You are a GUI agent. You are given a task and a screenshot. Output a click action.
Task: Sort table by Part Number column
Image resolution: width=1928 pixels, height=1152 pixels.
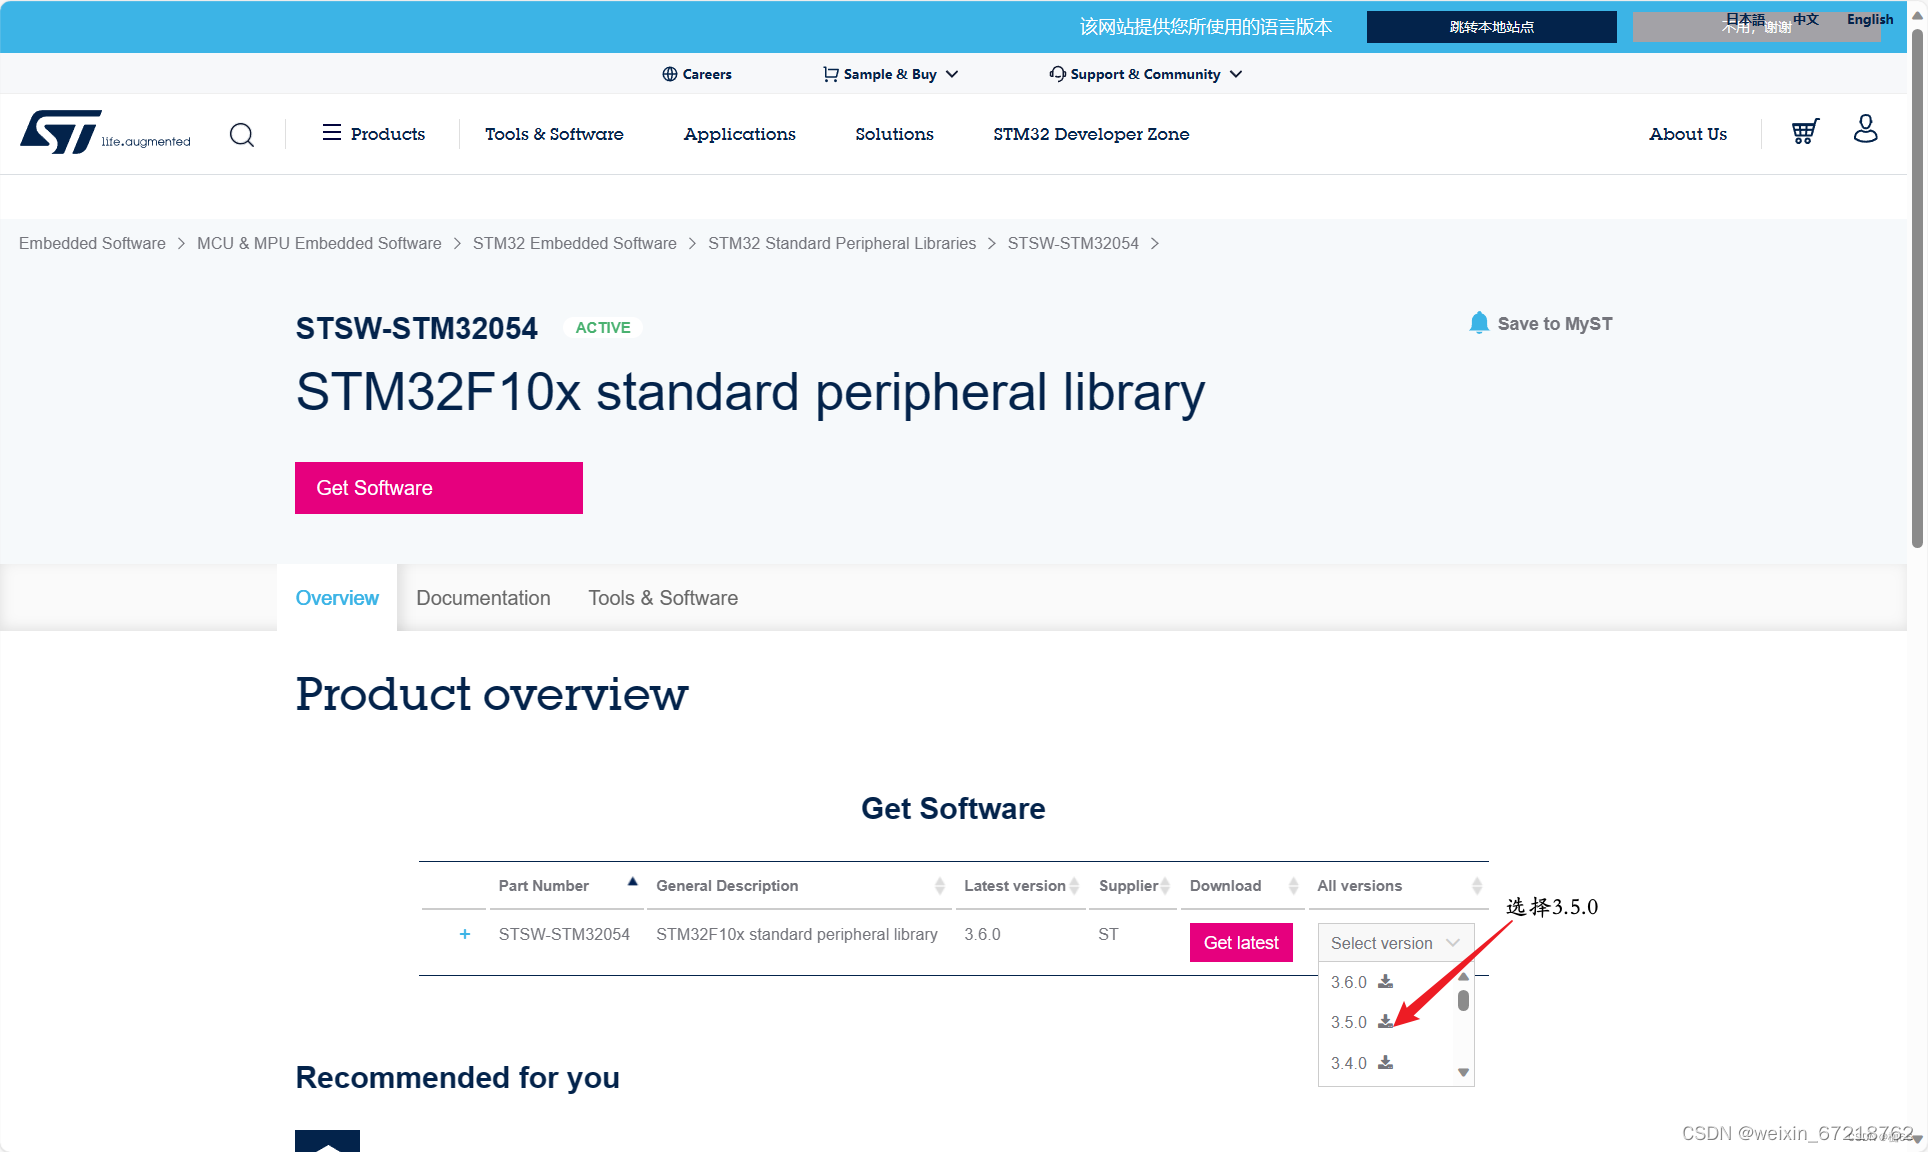click(632, 882)
